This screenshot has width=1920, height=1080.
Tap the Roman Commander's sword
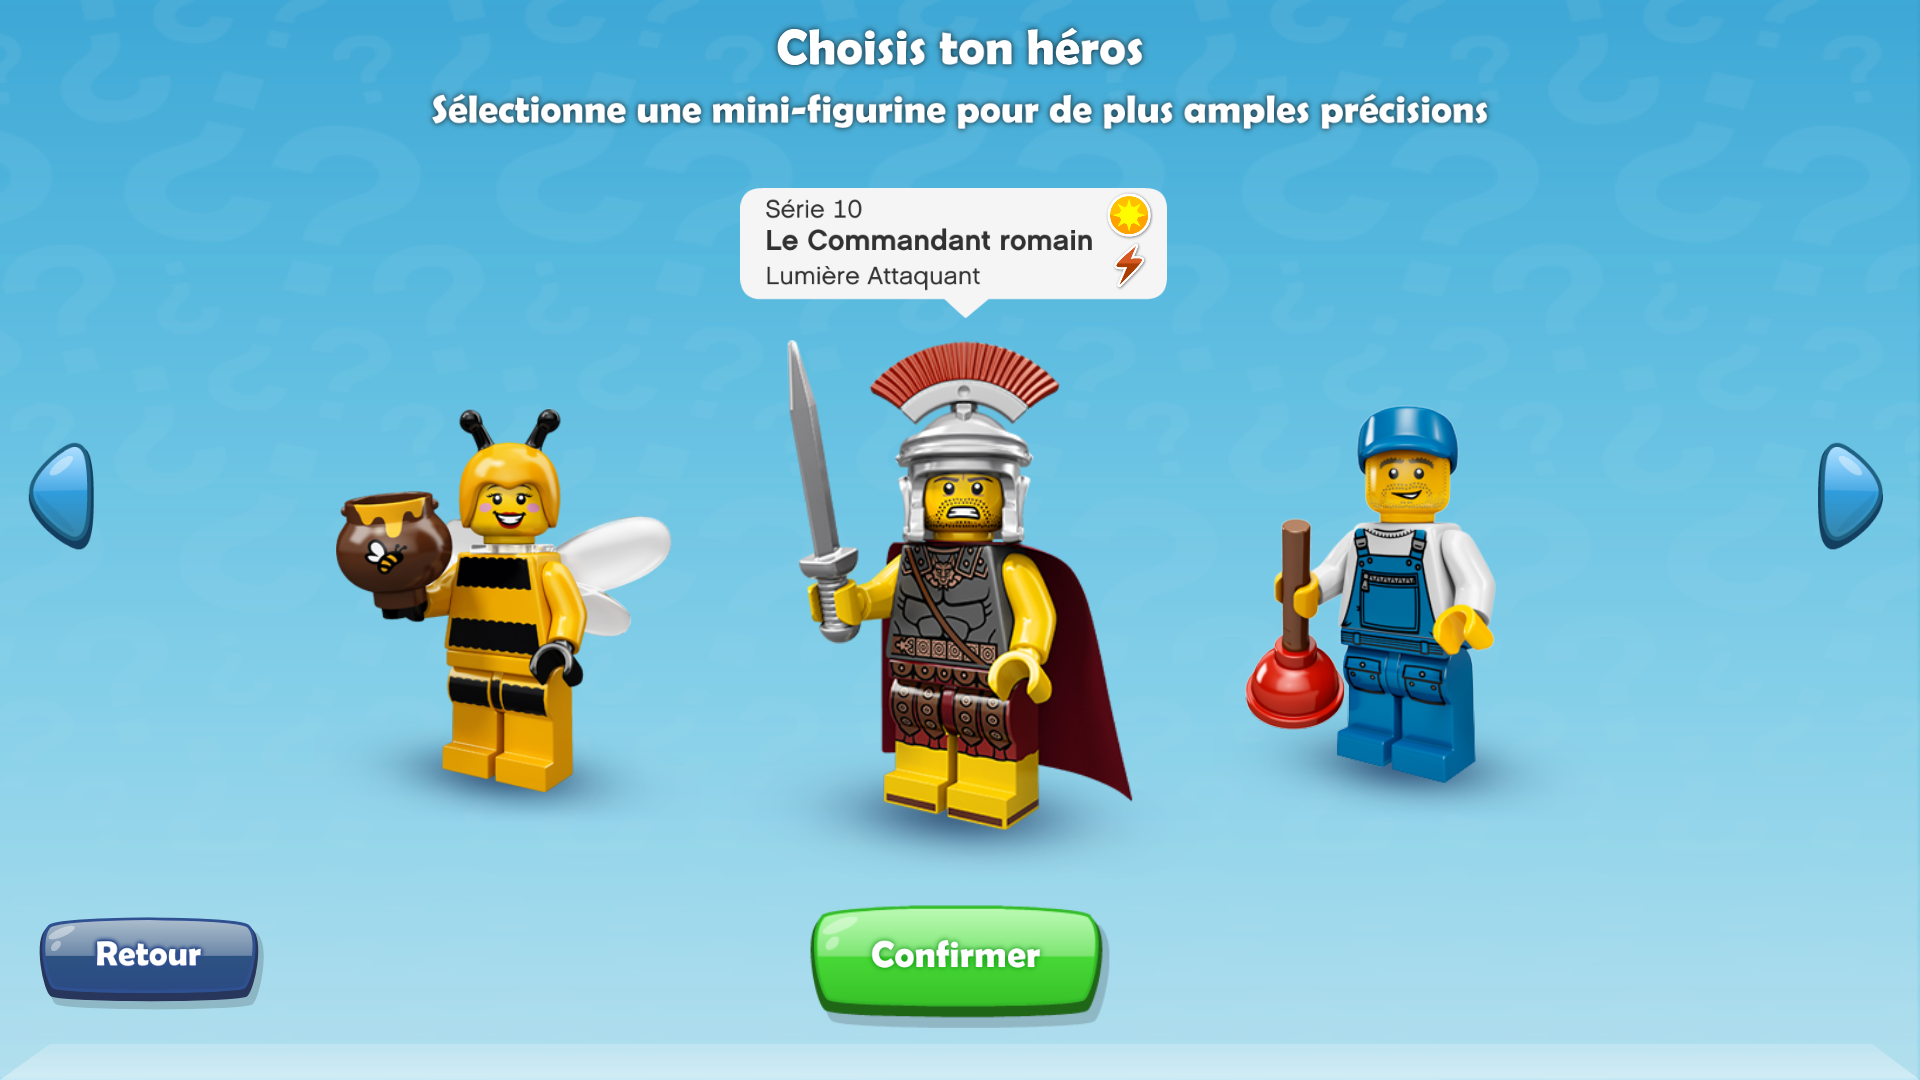click(820, 490)
